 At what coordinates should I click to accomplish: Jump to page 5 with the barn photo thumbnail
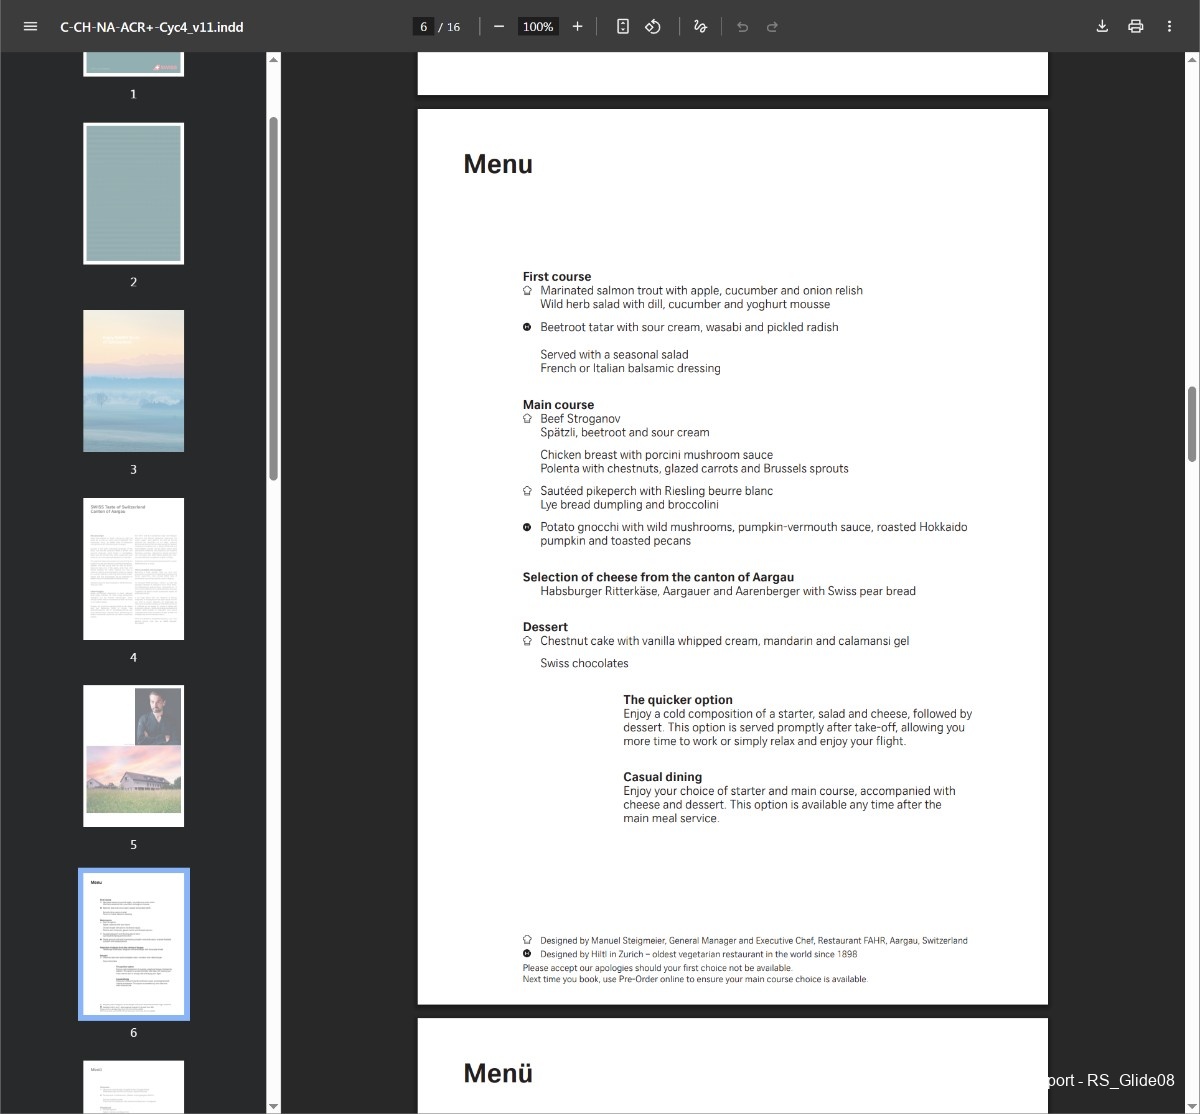[133, 755]
